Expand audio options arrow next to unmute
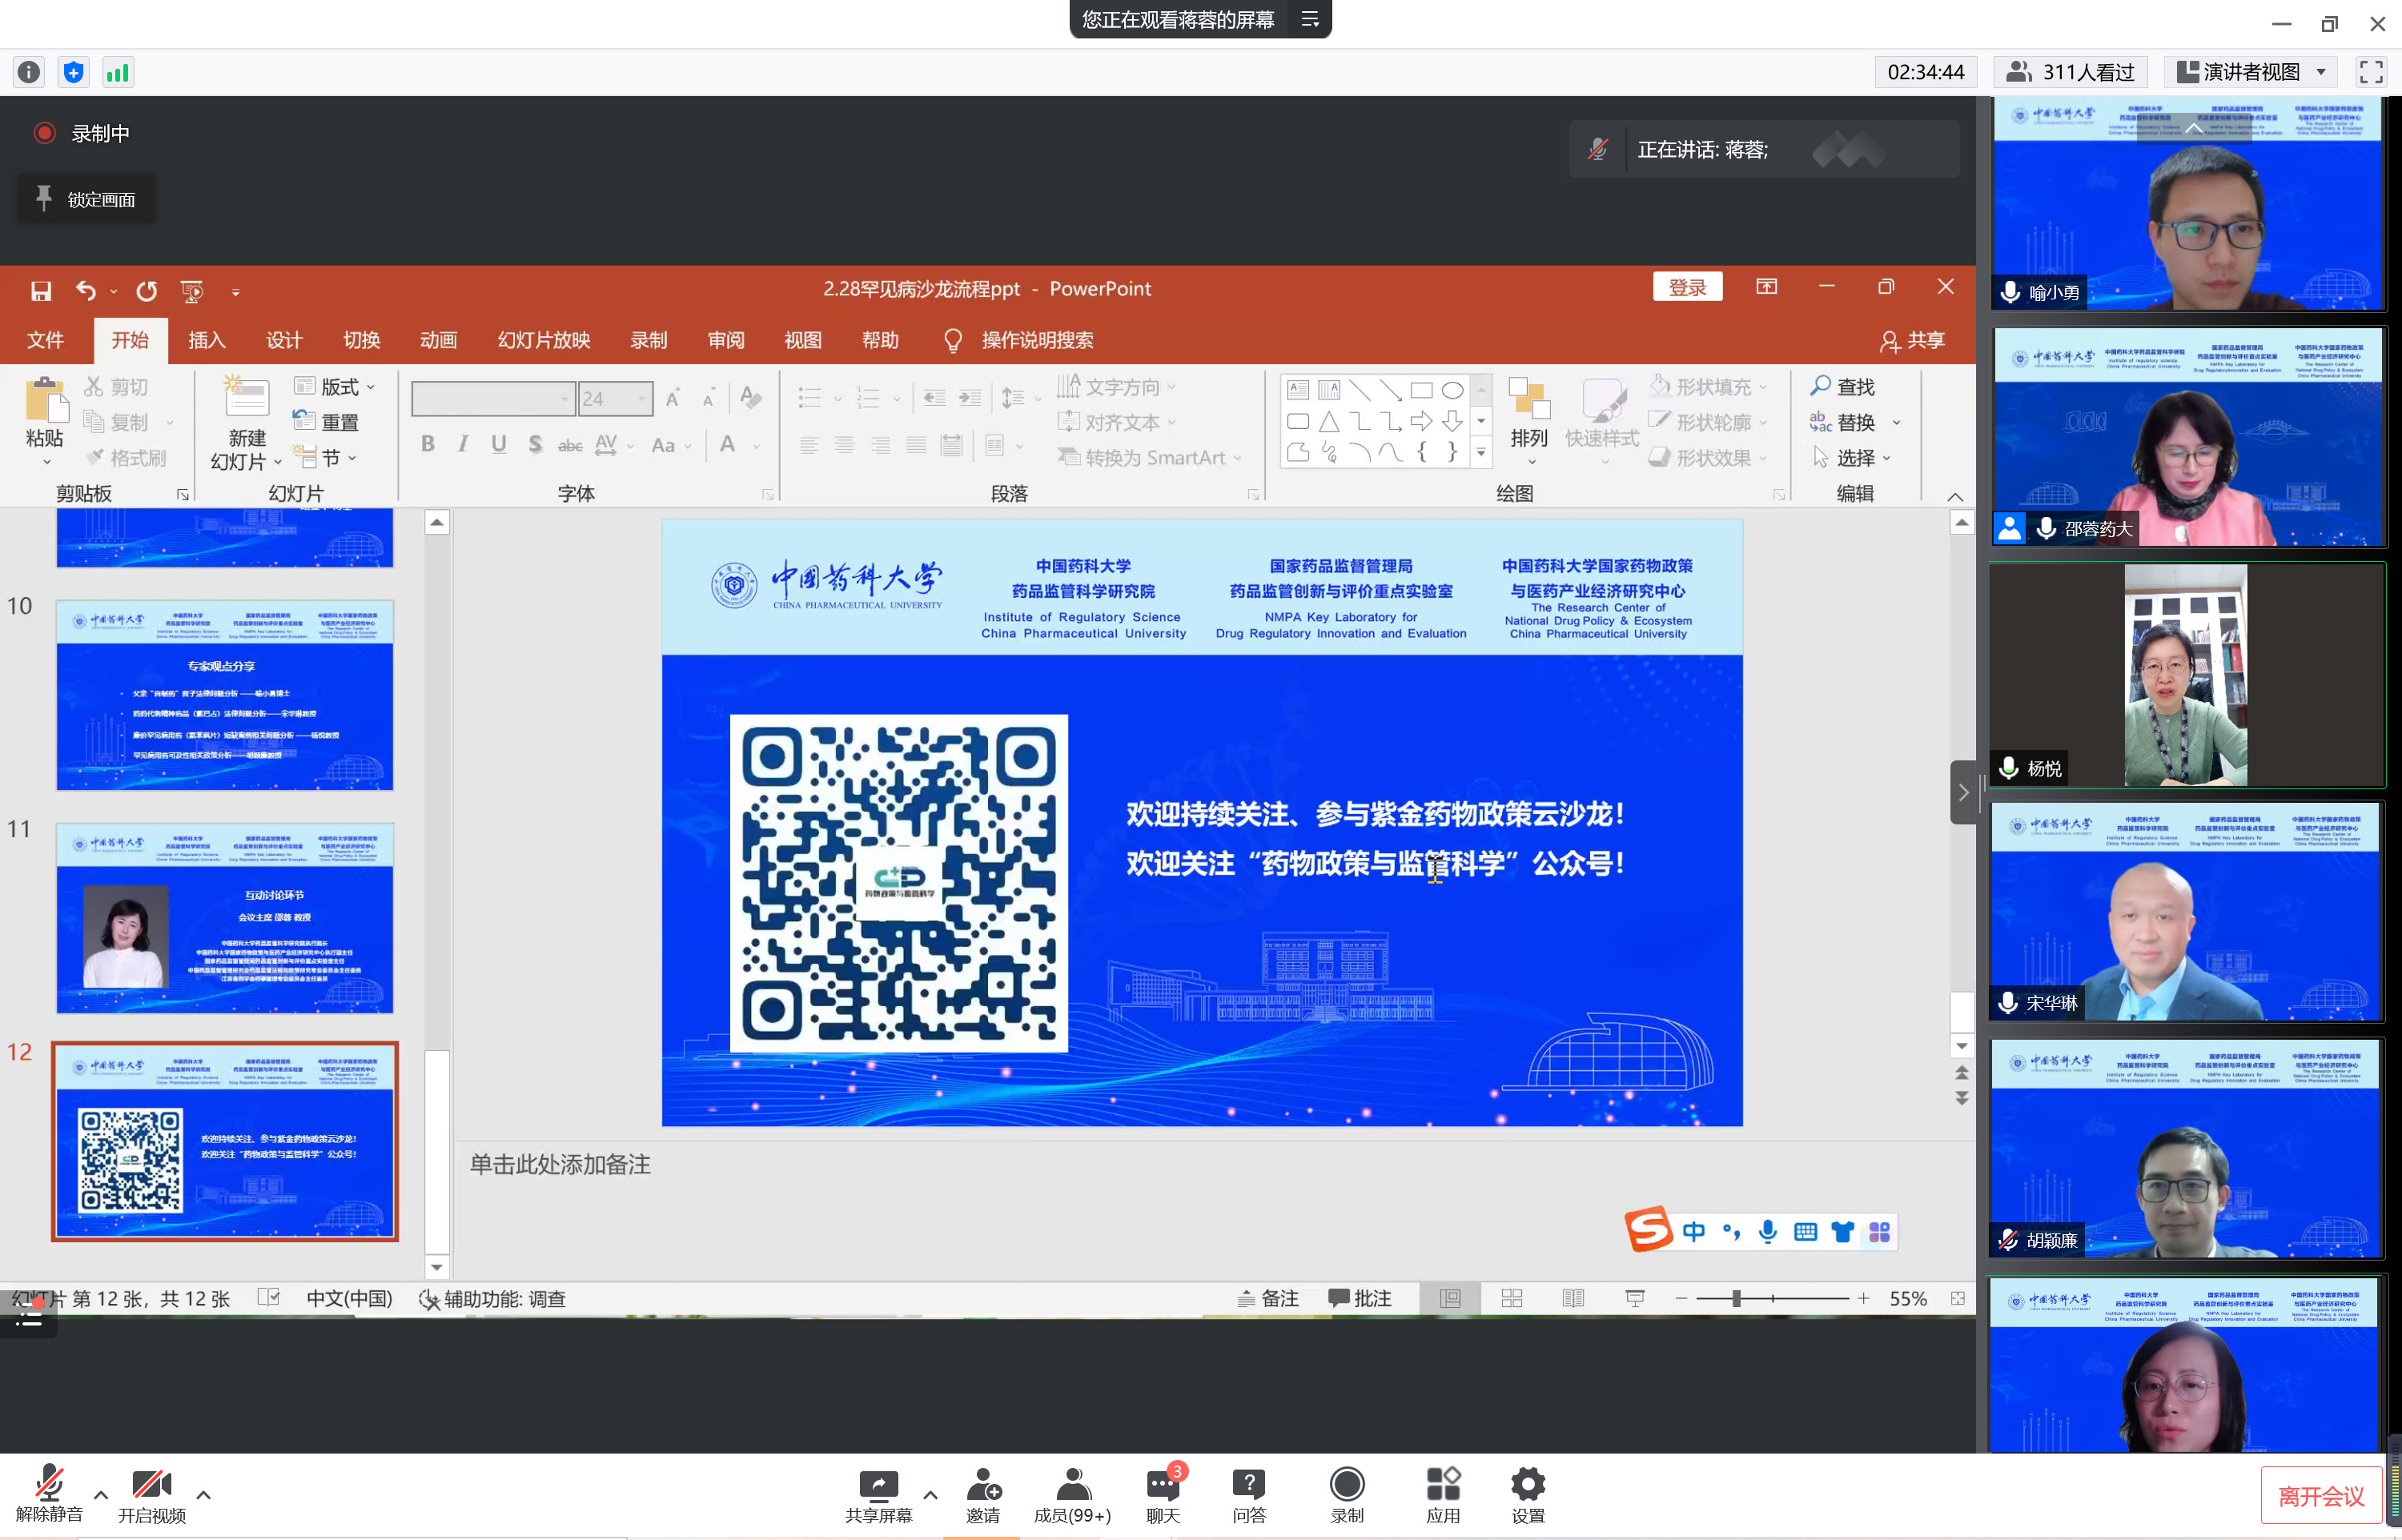 101,1495
